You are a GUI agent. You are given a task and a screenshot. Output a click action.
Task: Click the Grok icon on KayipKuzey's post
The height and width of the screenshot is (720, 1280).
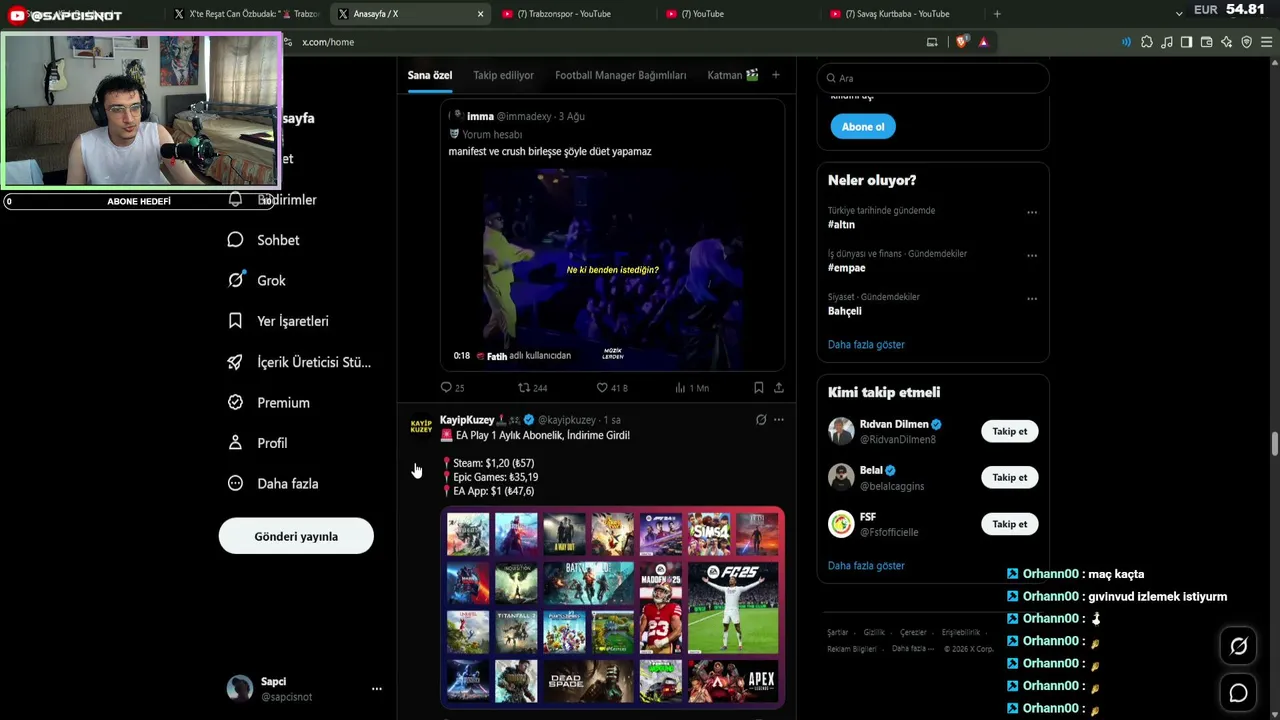coord(761,420)
